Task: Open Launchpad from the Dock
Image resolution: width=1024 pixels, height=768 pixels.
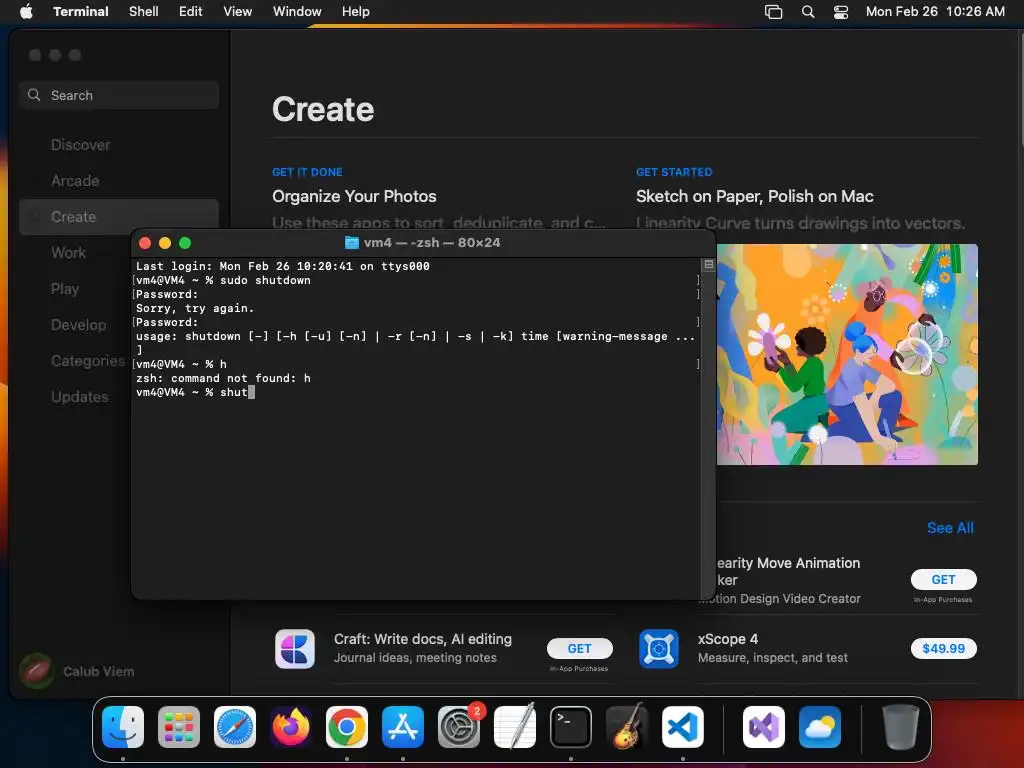Action: [179, 727]
